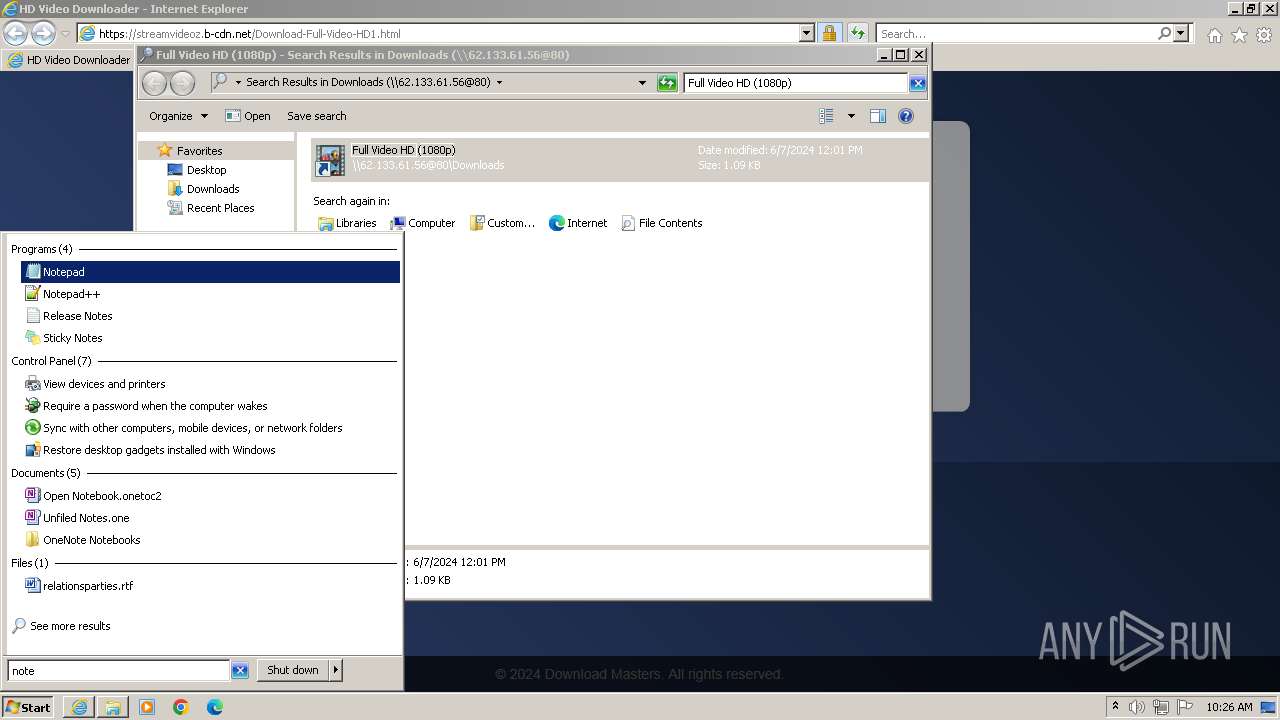Open File Explorer from taskbar
The image size is (1280, 720).
(x=113, y=707)
